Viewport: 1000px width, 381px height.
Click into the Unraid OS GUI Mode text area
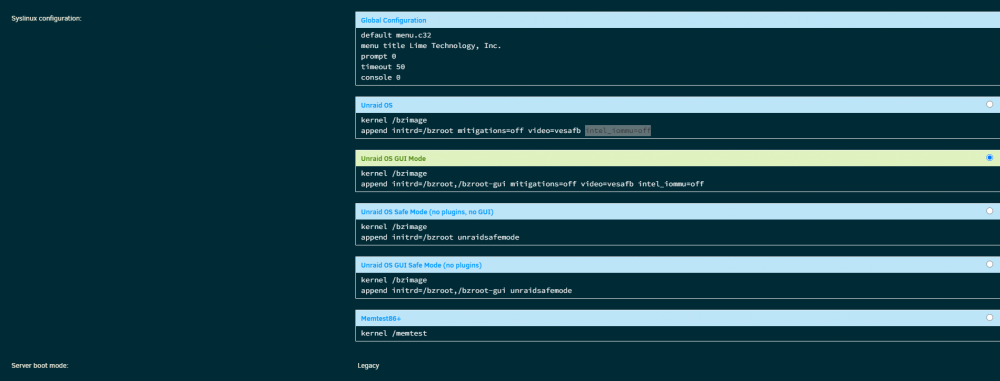click(x=677, y=179)
